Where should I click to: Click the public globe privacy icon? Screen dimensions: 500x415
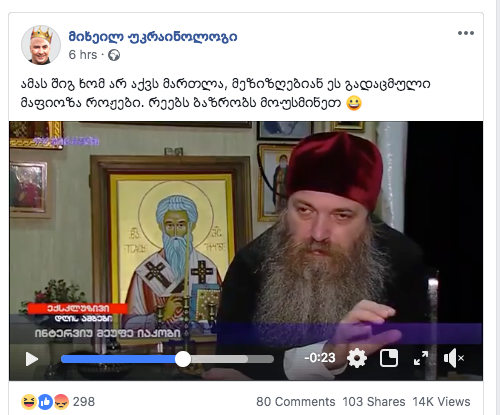pyautogui.click(x=114, y=55)
